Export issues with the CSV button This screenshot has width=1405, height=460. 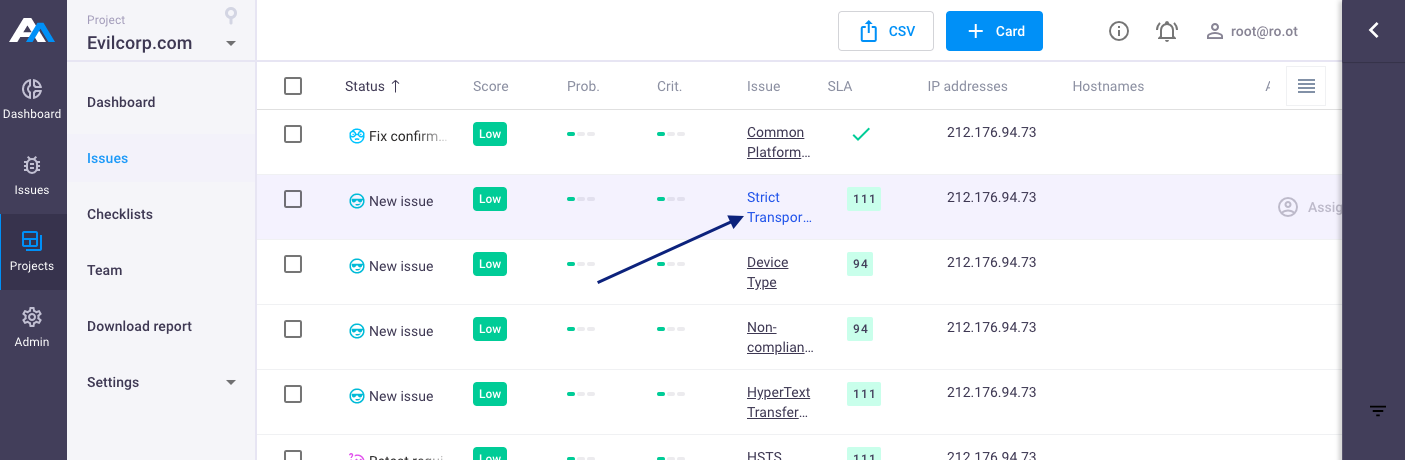point(886,31)
